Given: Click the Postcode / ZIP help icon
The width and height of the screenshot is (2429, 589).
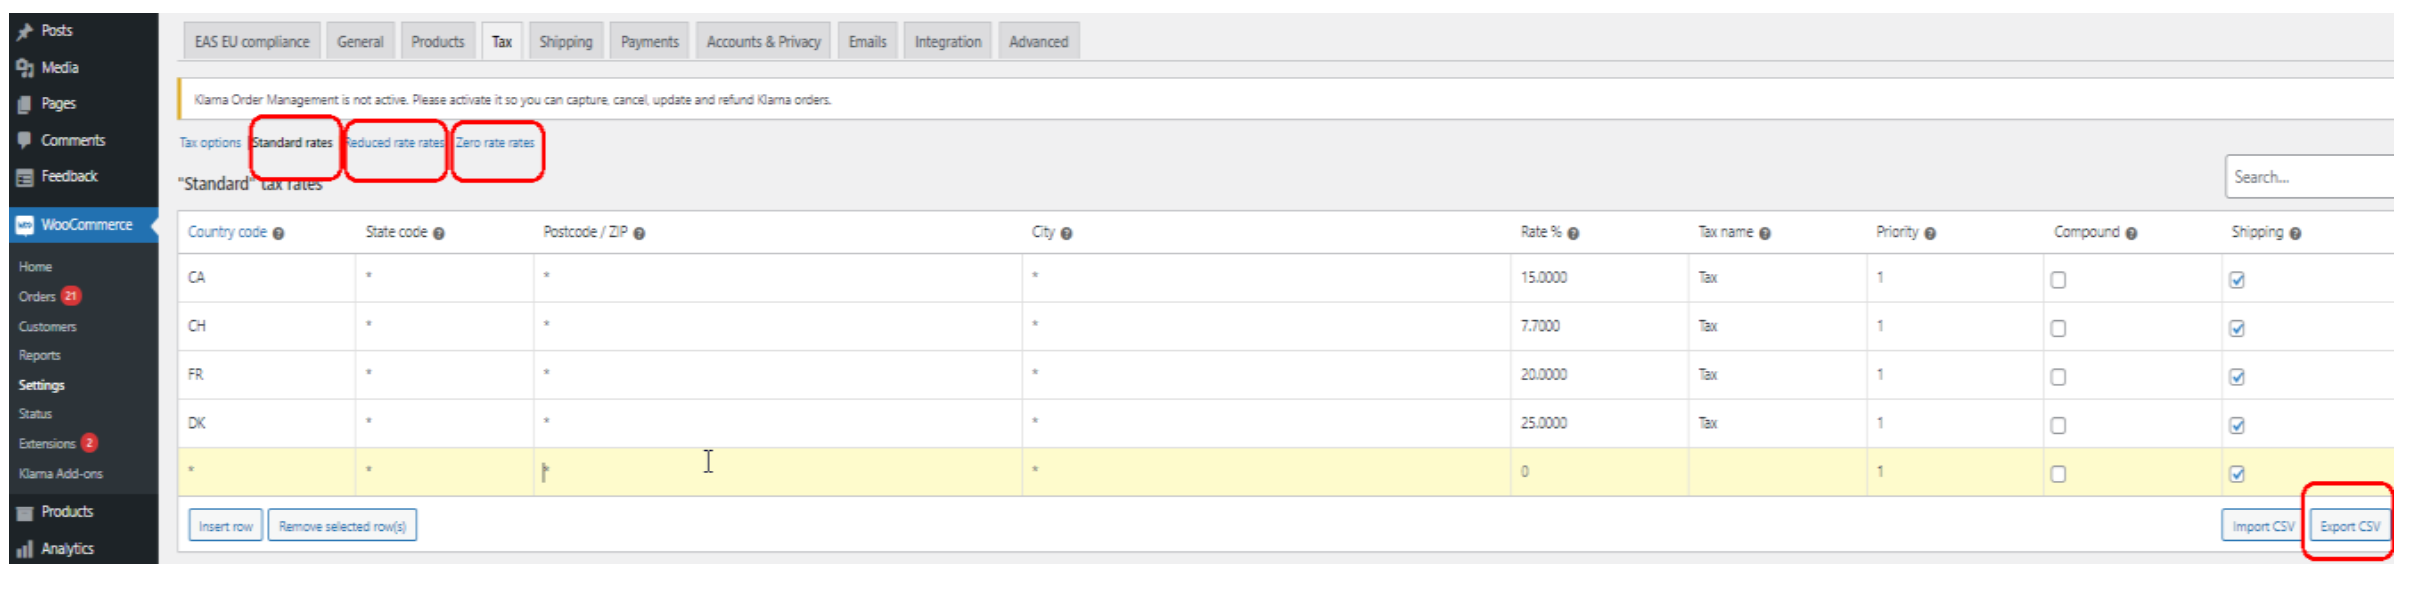Looking at the screenshot, I should [639, 234].
